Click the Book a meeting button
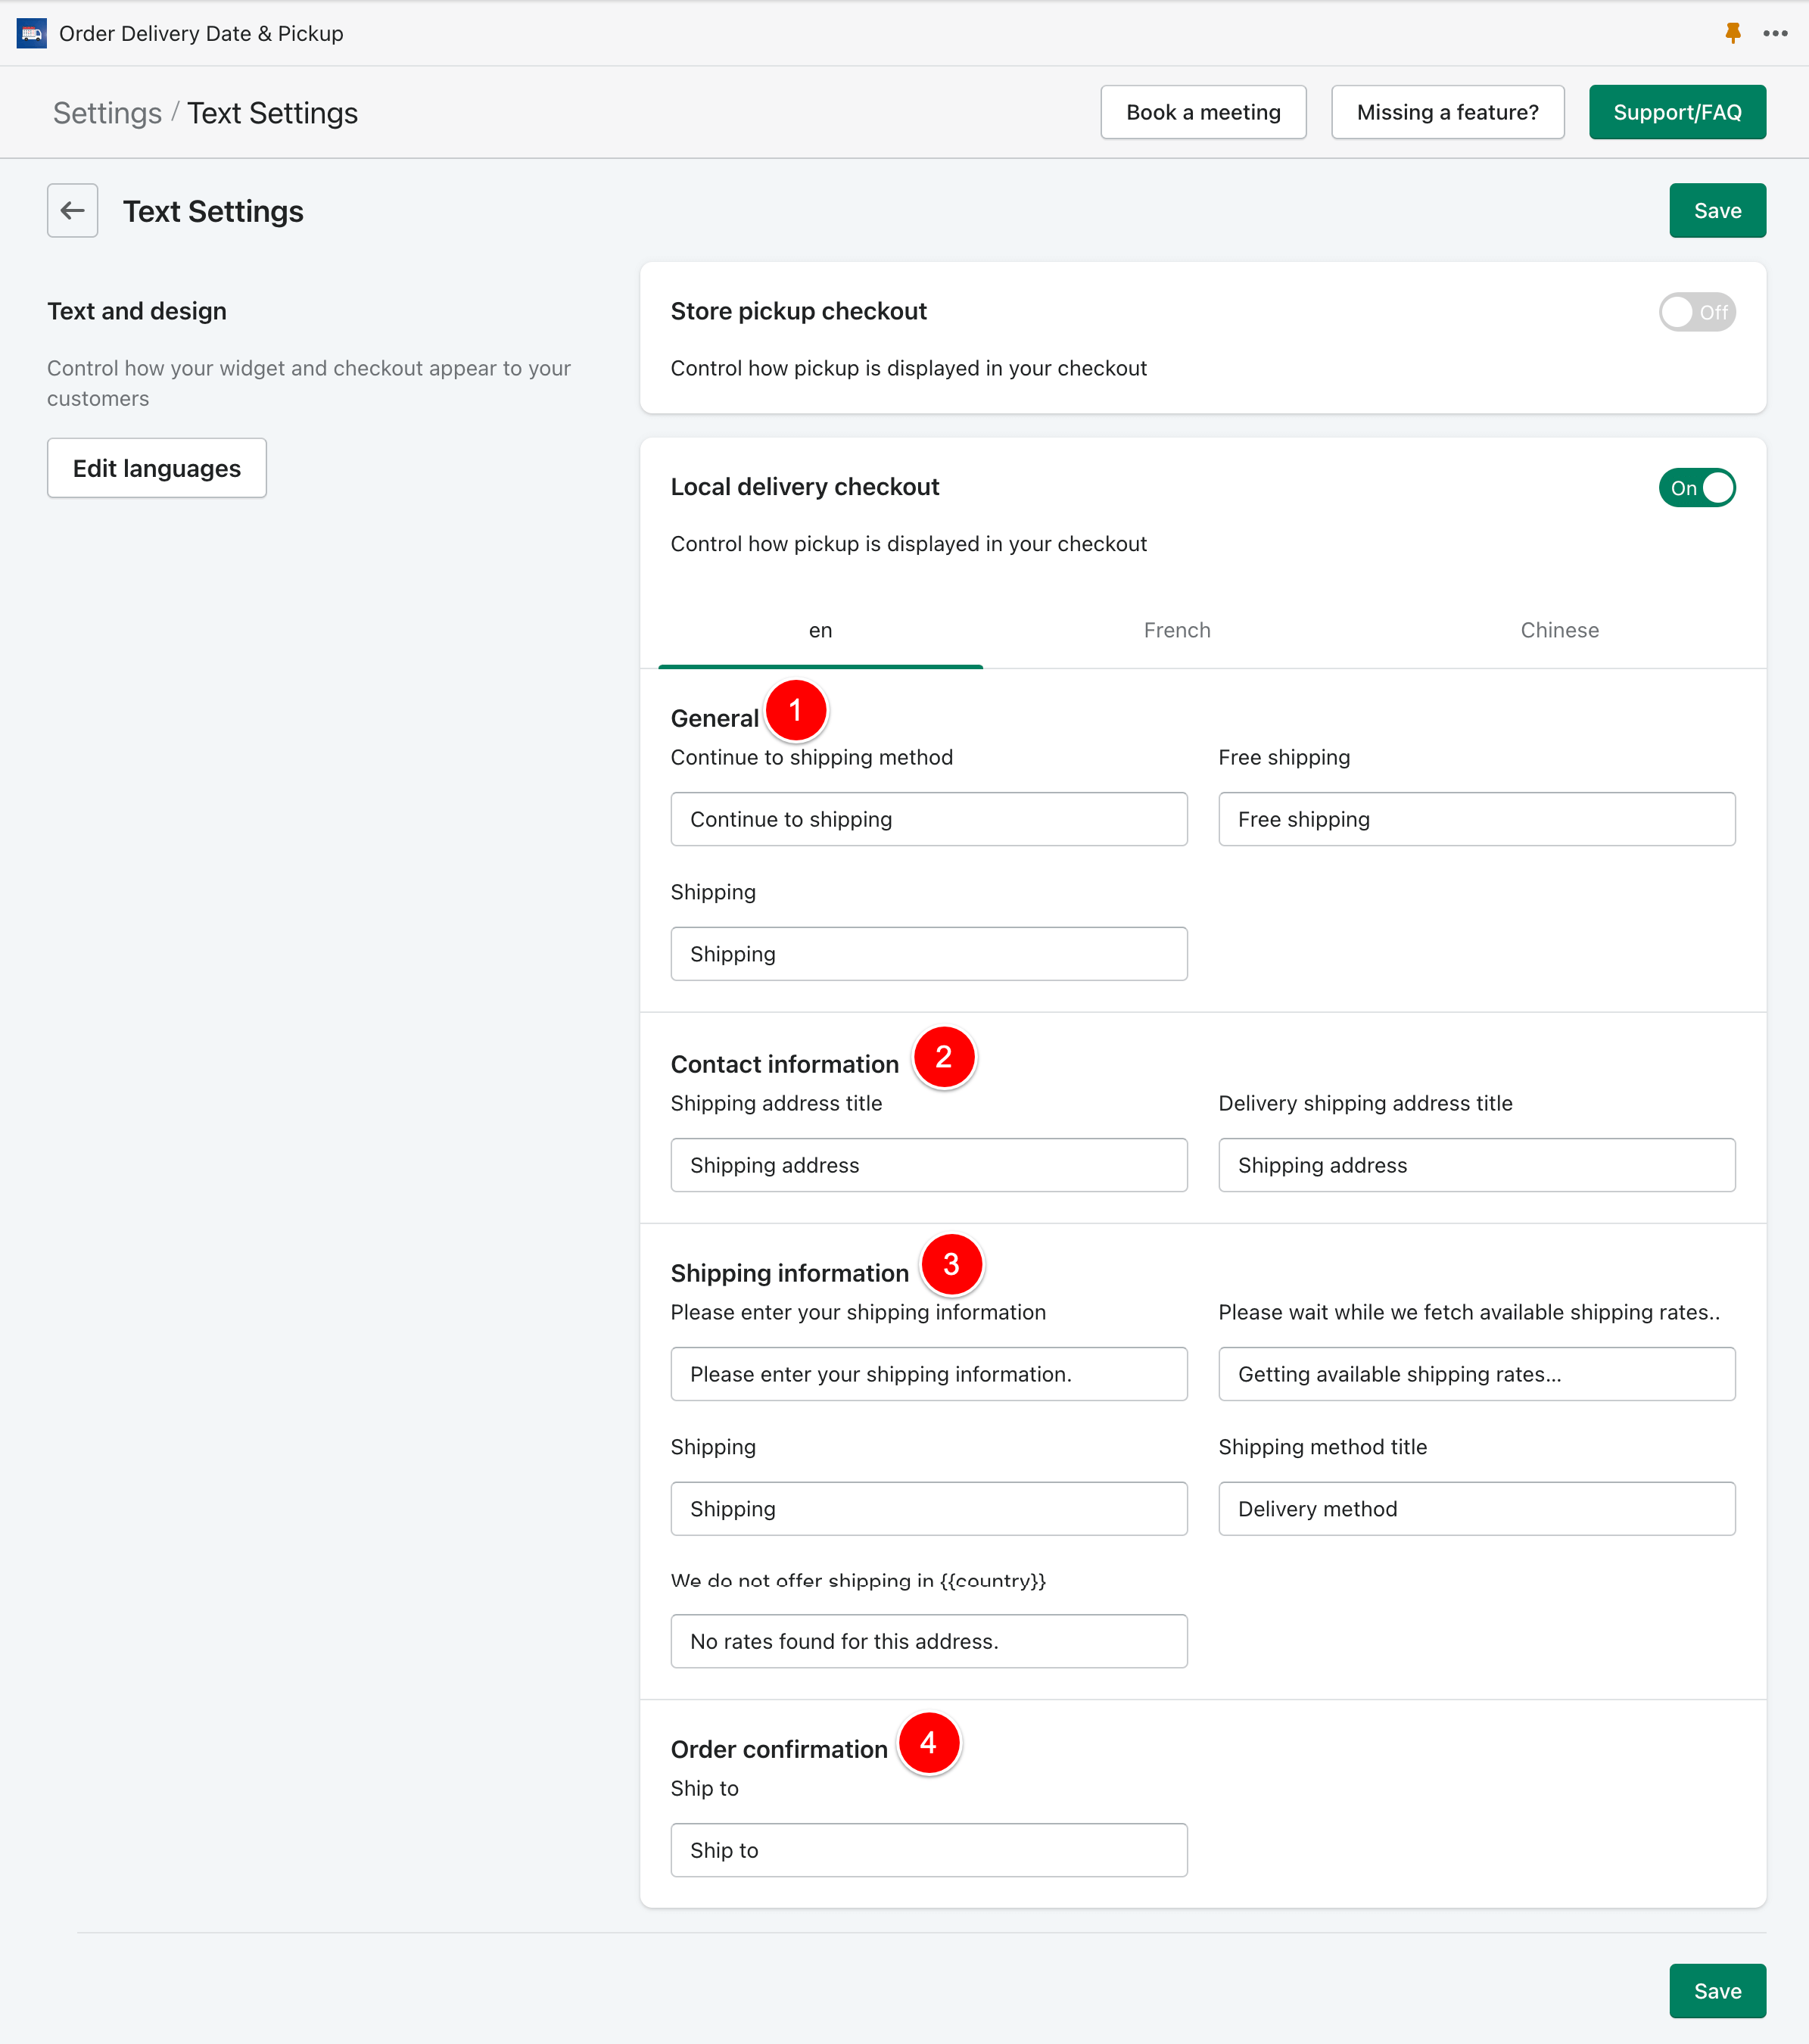 point(1203,112)
